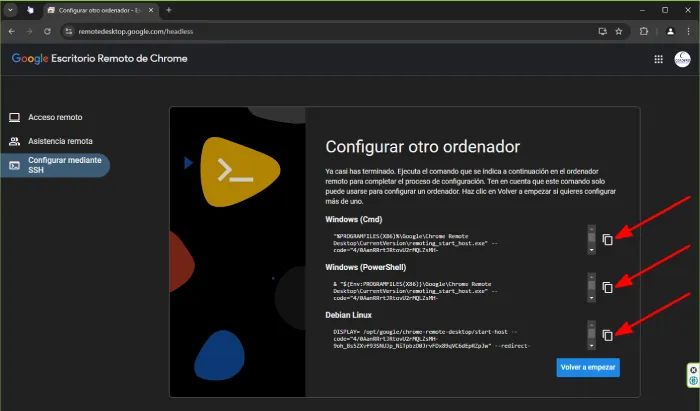Image resolution: width=700 pixels, height=411 pixels.
Task: Go back in browser history
Action: coord(12,31)
